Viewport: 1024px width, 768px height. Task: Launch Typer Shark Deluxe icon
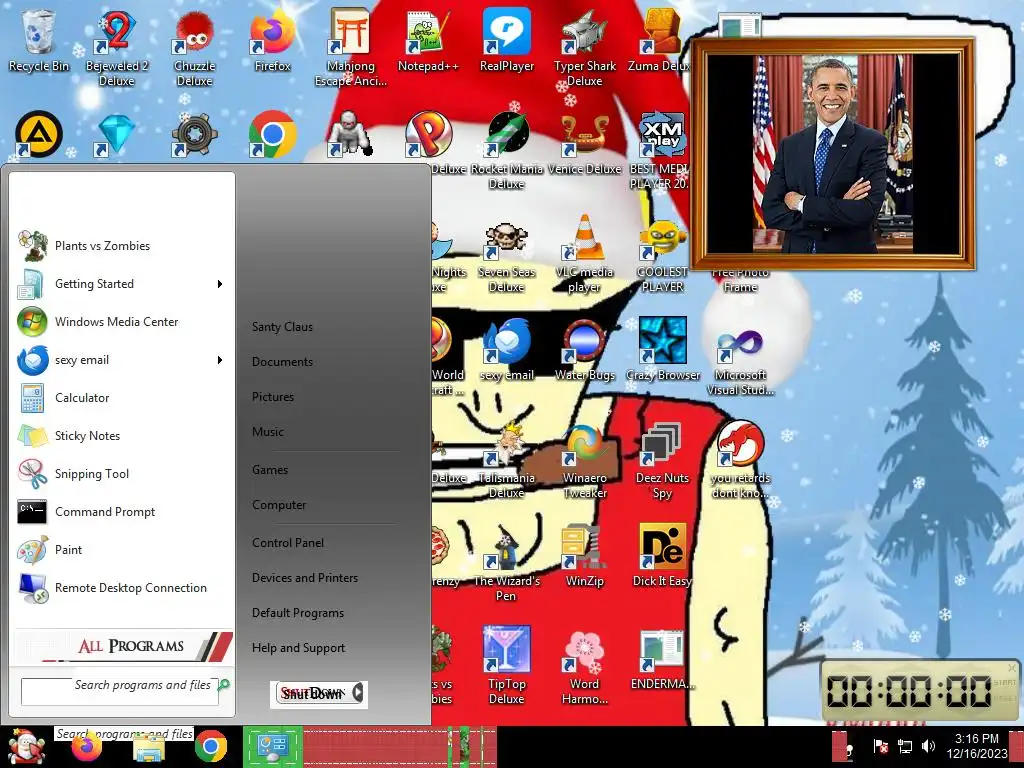pyautogui.click(x=584, y=48)
